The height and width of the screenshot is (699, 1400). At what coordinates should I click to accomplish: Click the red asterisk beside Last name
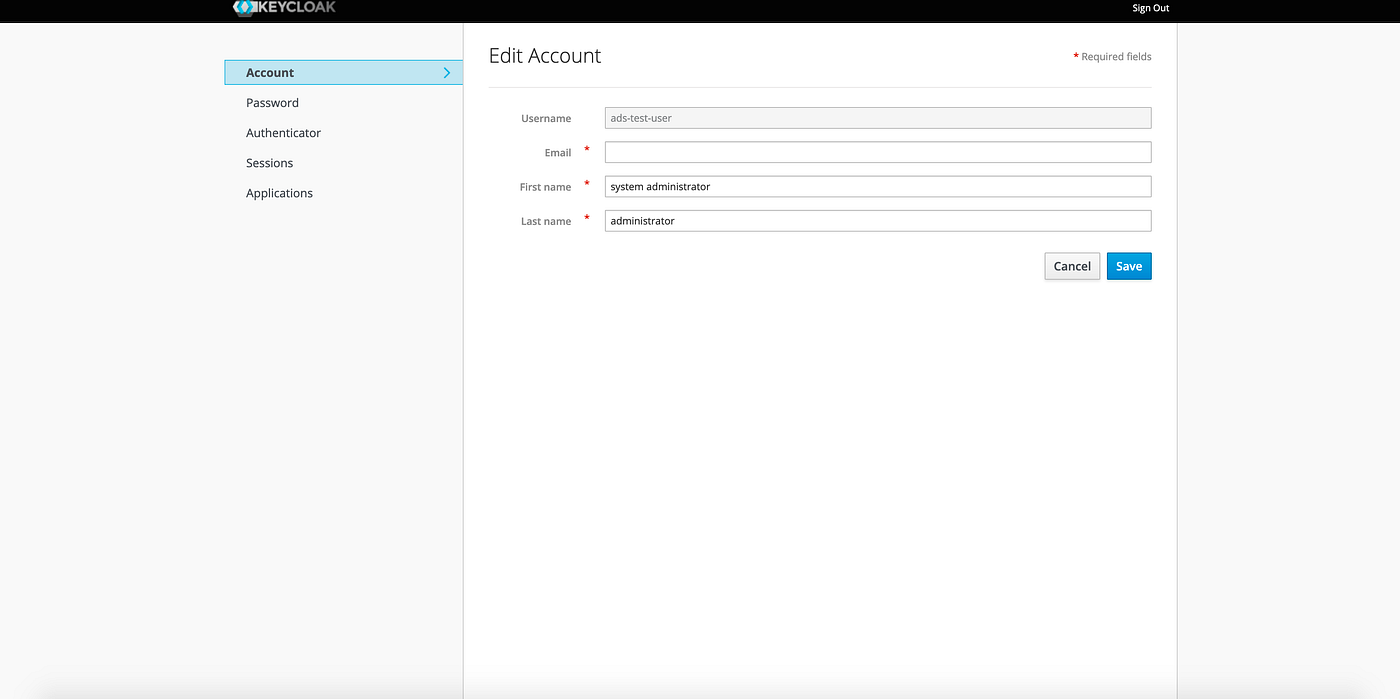point(586,219)
